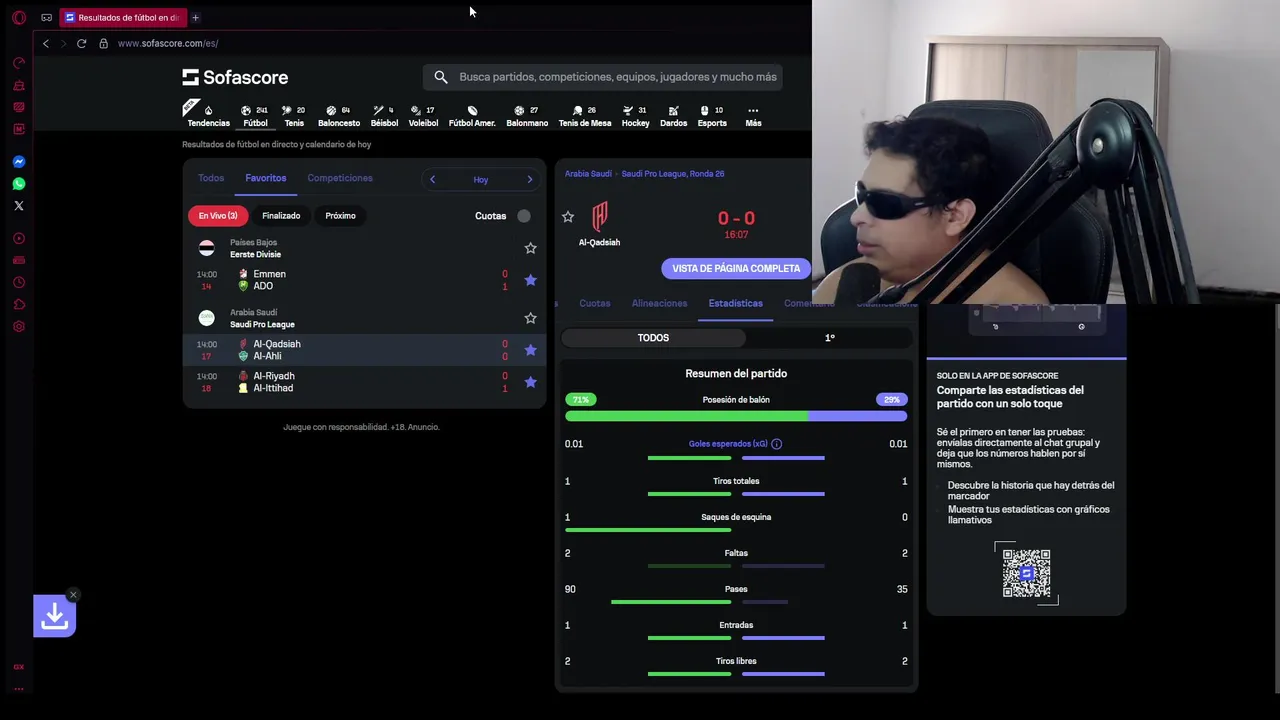Viewport: 1280px width, 720px height.
Task: Open WhatsApp in the browser sidebar
Action: coord(18,183)
